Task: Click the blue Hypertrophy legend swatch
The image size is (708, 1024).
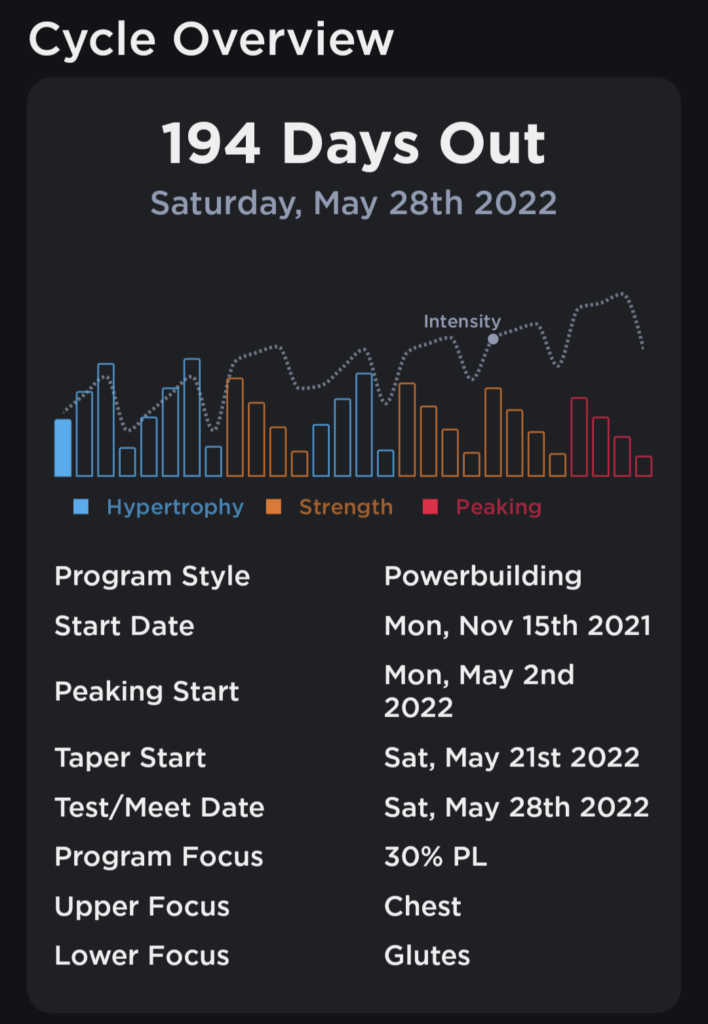Action: (x=82, y=507)
